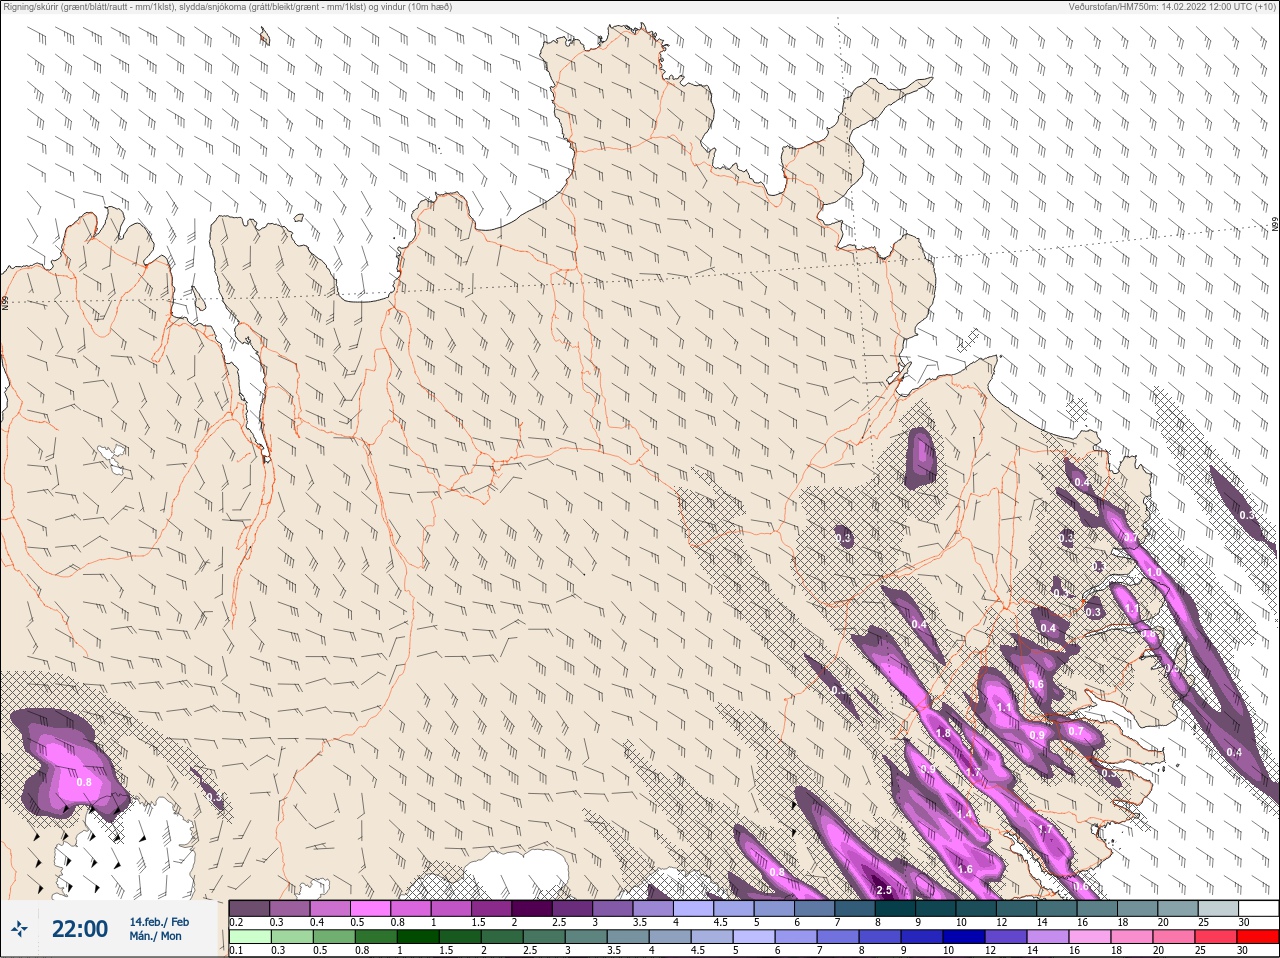Click the 2.5 value in the dark map band
The width and height of the screenshot is (1280, 958).
click(x=883, y=890)
